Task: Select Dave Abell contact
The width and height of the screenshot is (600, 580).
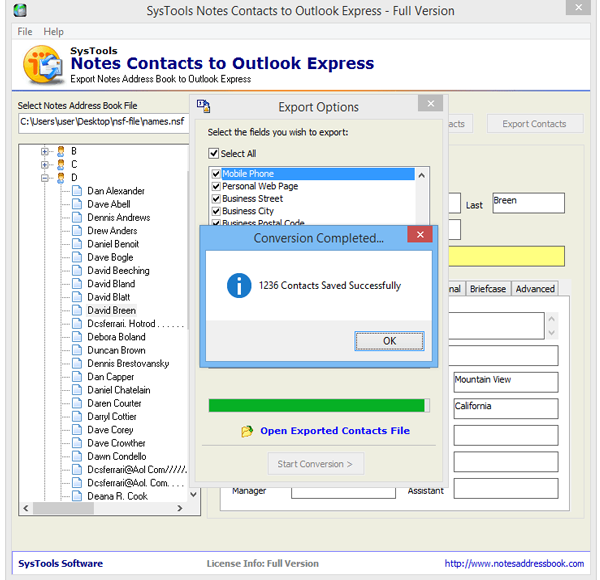Action: tap(109, 204)
